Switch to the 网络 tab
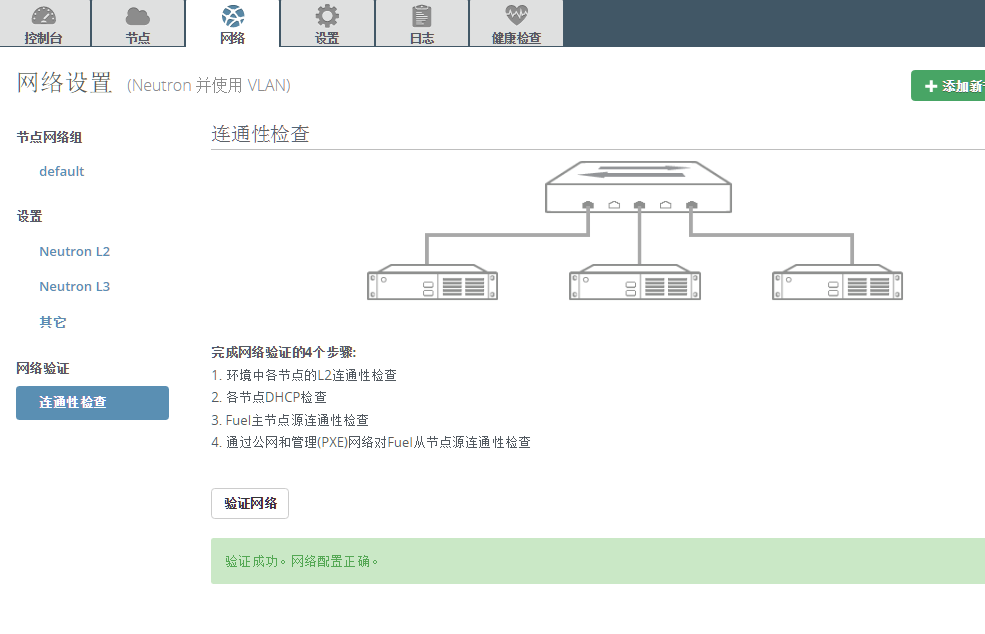The image size is (985, 634). 232,24
